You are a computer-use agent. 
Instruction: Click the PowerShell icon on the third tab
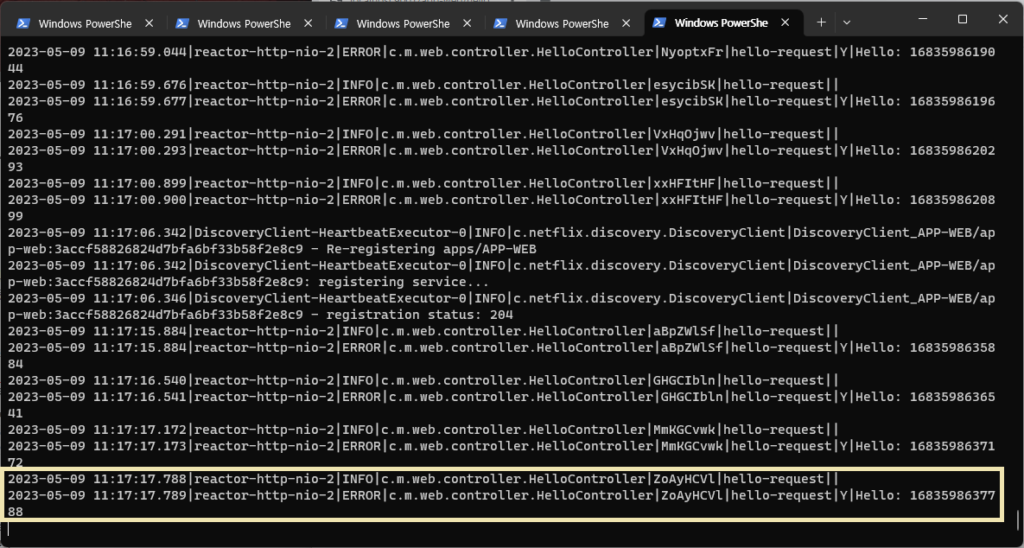pos(341,23)
